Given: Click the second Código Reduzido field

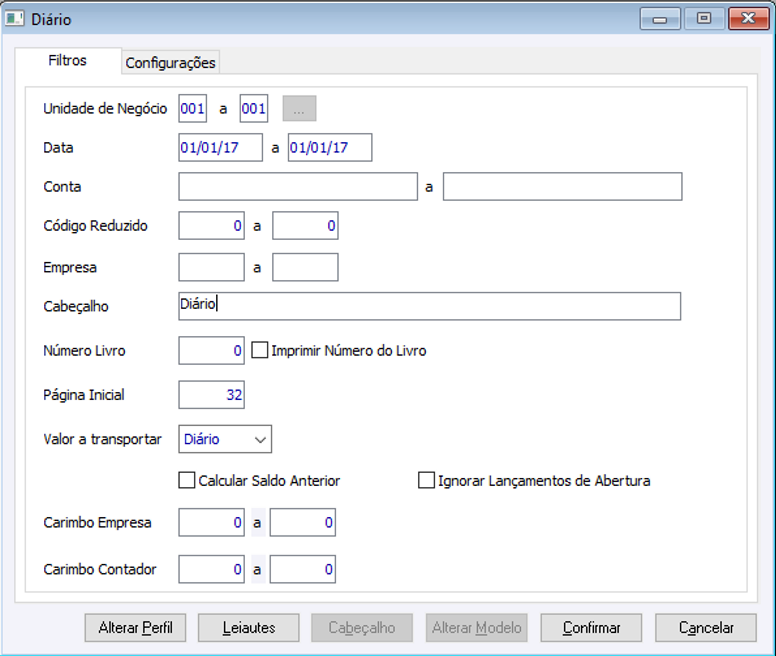Looking at the screenshot, I should [x=305, y=226].
